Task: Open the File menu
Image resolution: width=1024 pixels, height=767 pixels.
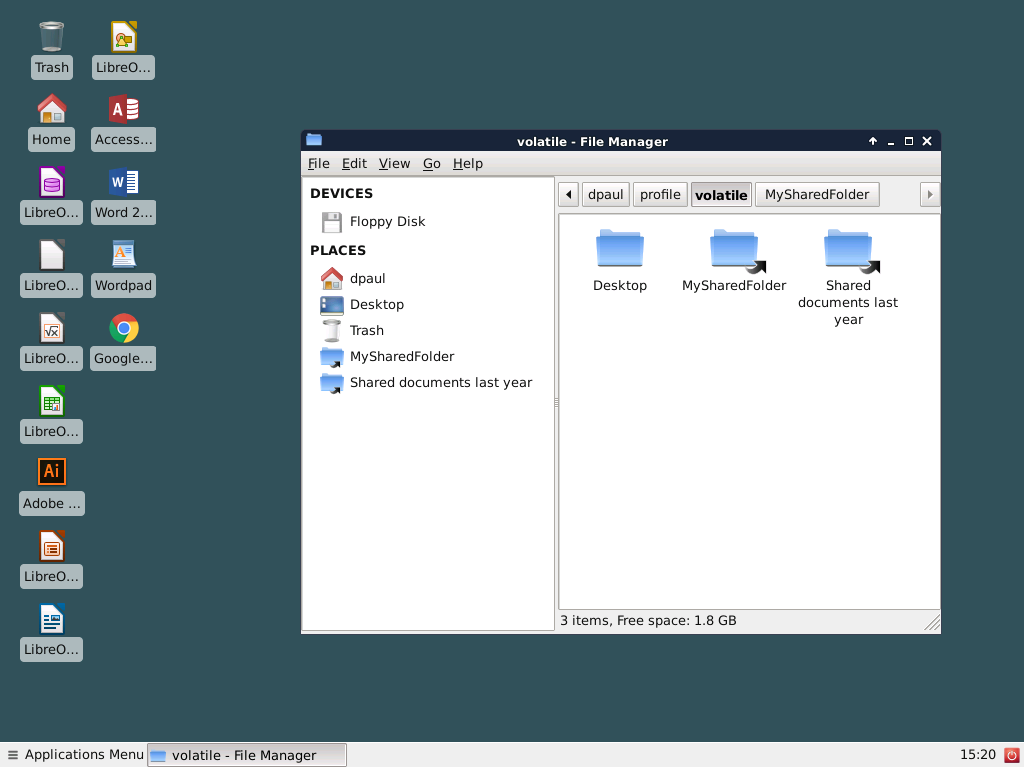Action: 318,163
